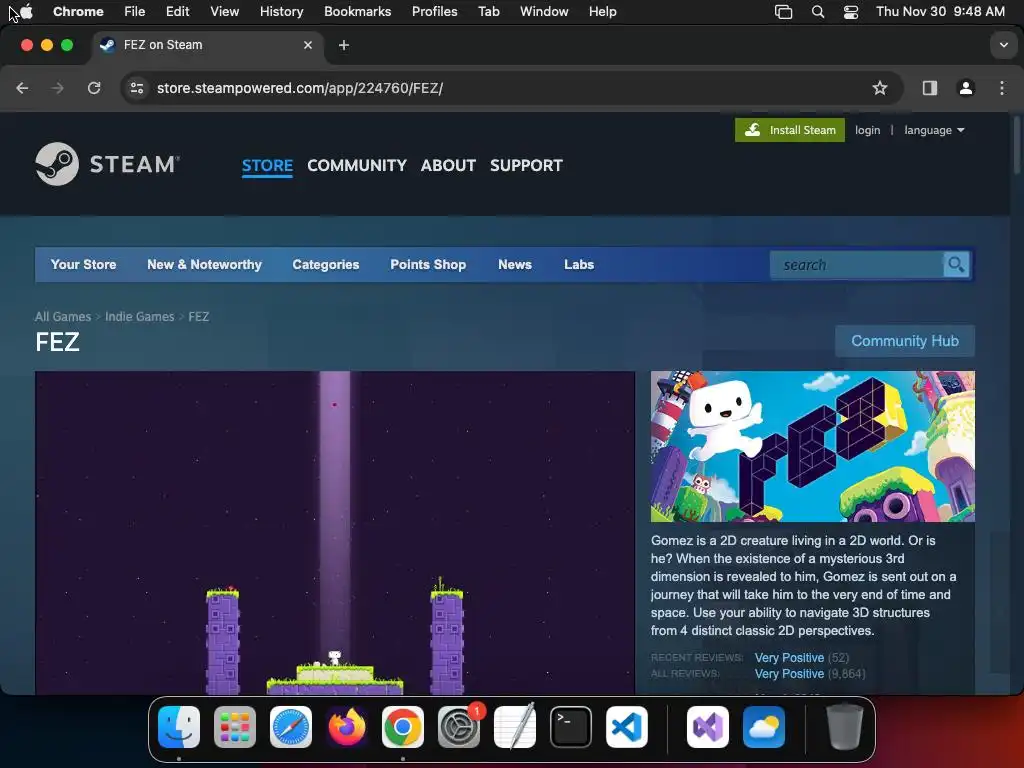Expand the tab search chevron
Screen dimensions: 1024x768
click(1004, 45)
